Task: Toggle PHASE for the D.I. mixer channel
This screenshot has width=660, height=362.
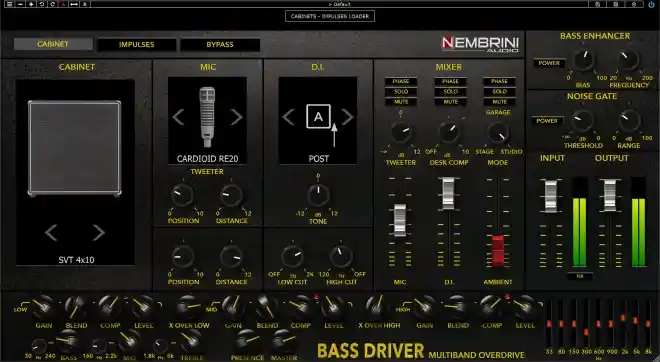Action: coord(450,81)
